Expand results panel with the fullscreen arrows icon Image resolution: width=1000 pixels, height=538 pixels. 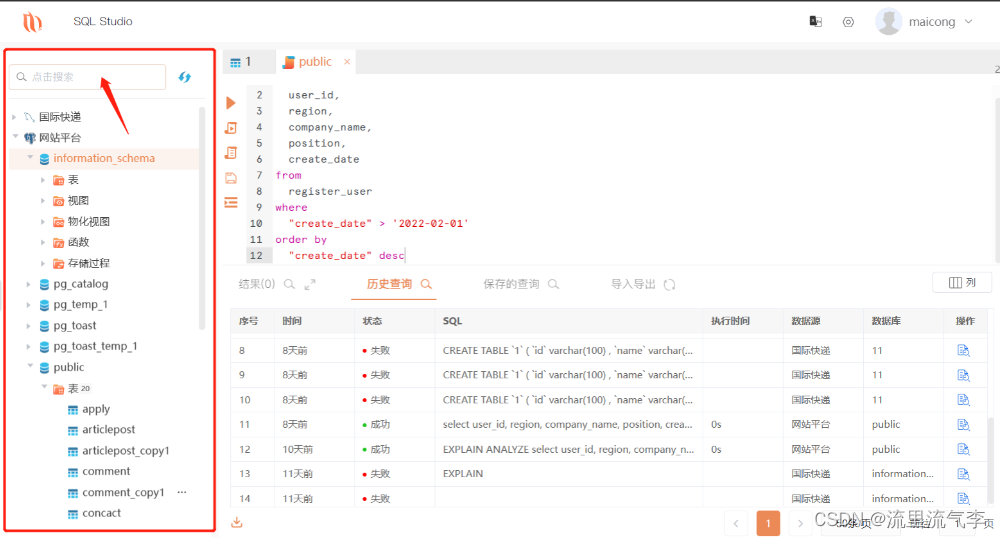310,284
